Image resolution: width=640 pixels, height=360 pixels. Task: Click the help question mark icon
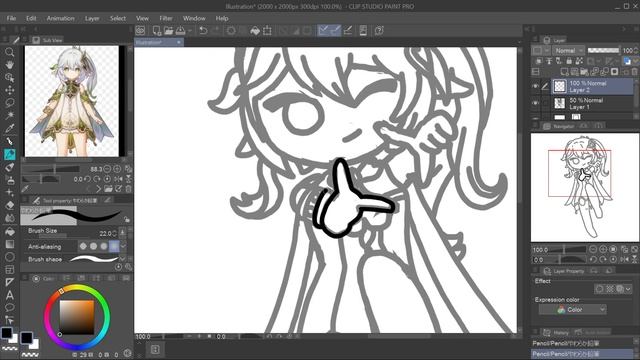click(379, 31)
